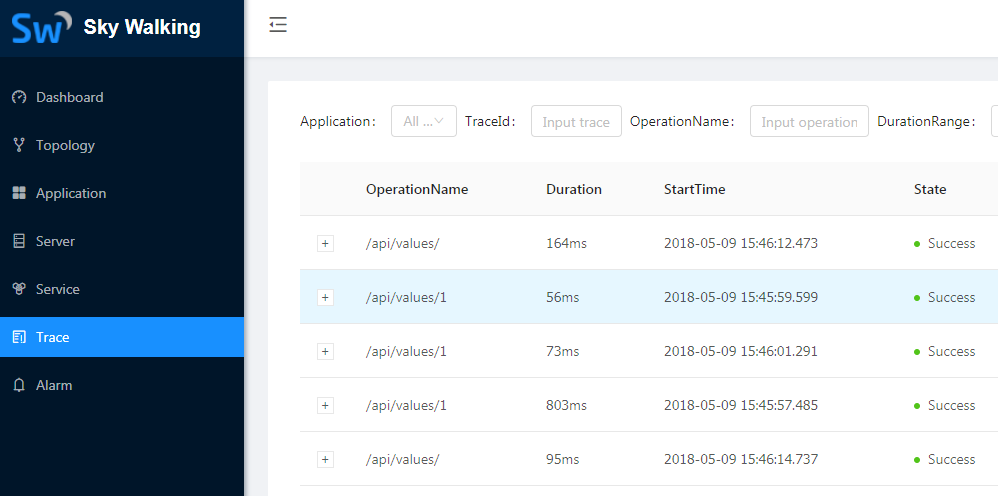Expand the 164ms /api/values/ trace row
The image size is (998, 496).
pos(325,243)
